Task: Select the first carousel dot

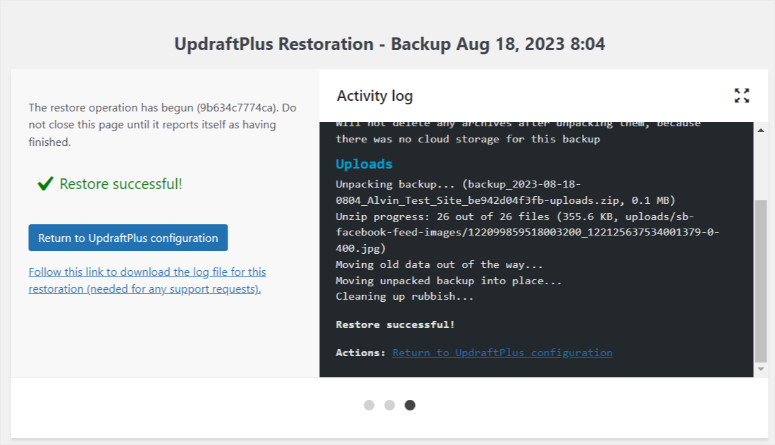Action: tap(369, 405)
